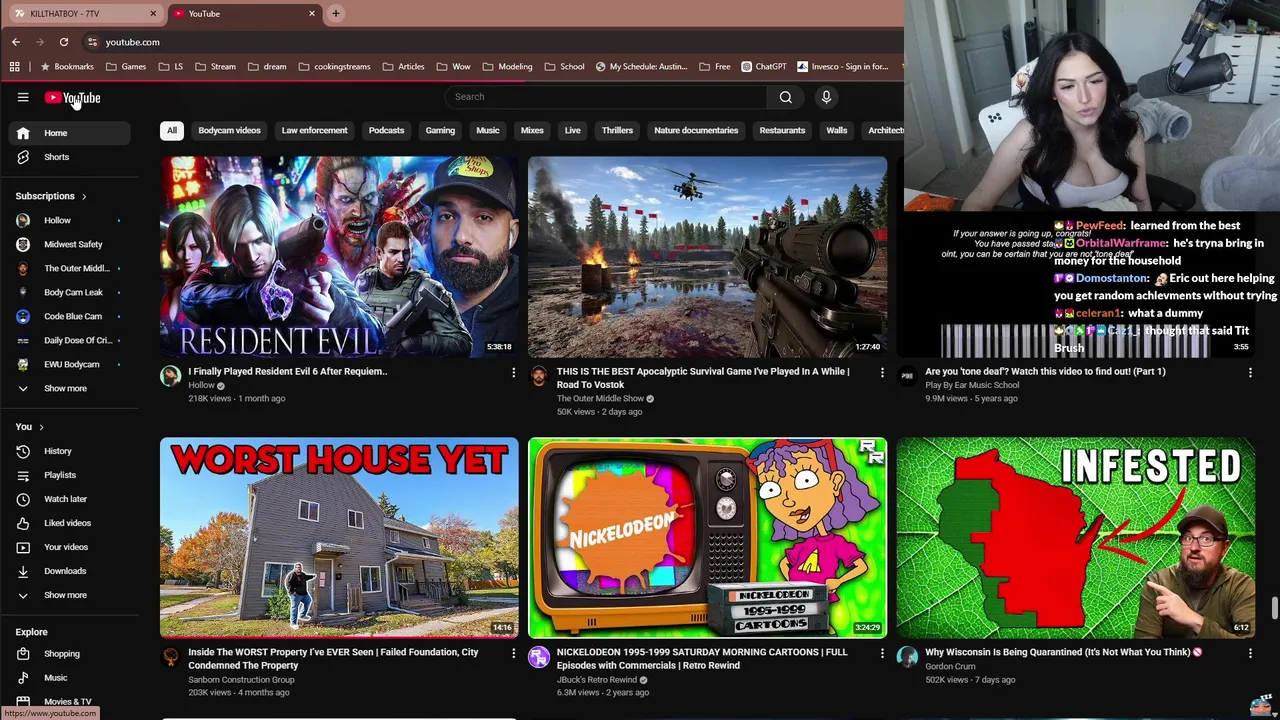
Task: Play the WORST HOUSE YET thumbnail
Action: pos(339,538)
